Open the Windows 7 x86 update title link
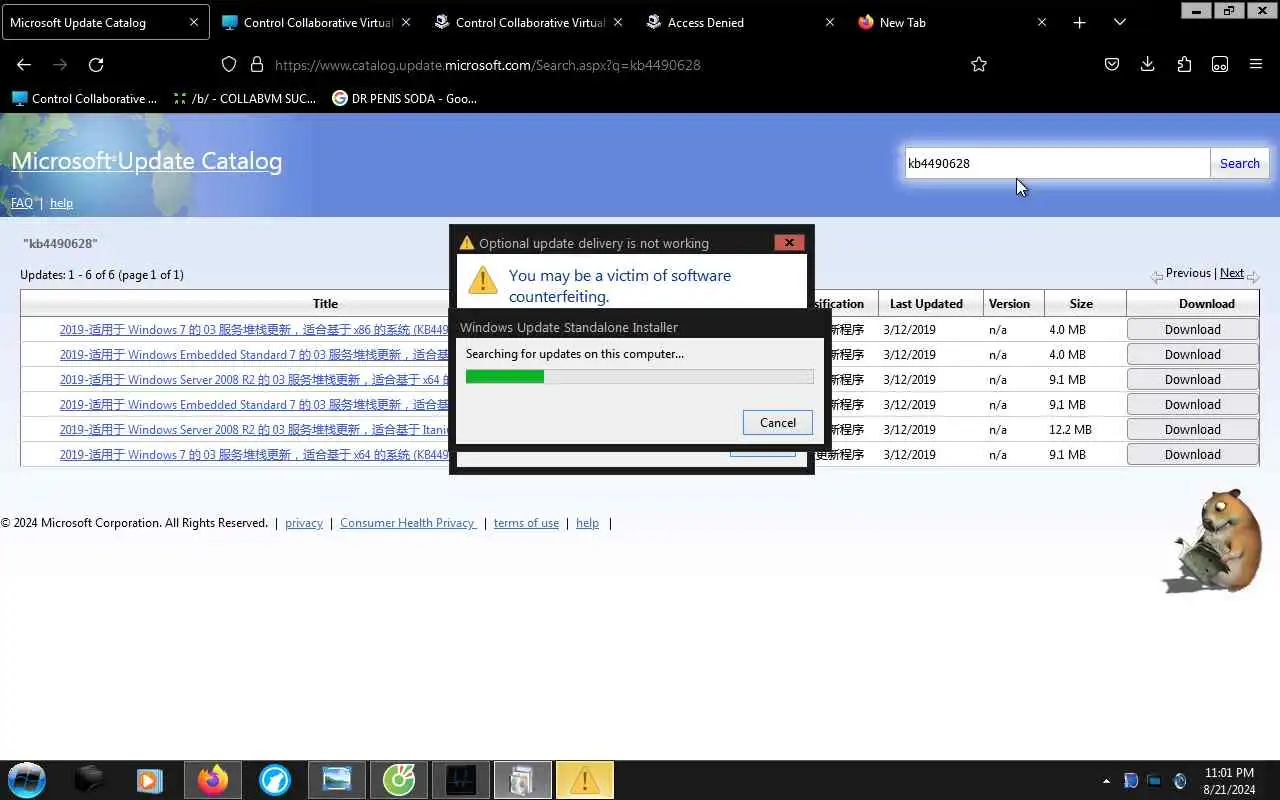 (254, 329)
